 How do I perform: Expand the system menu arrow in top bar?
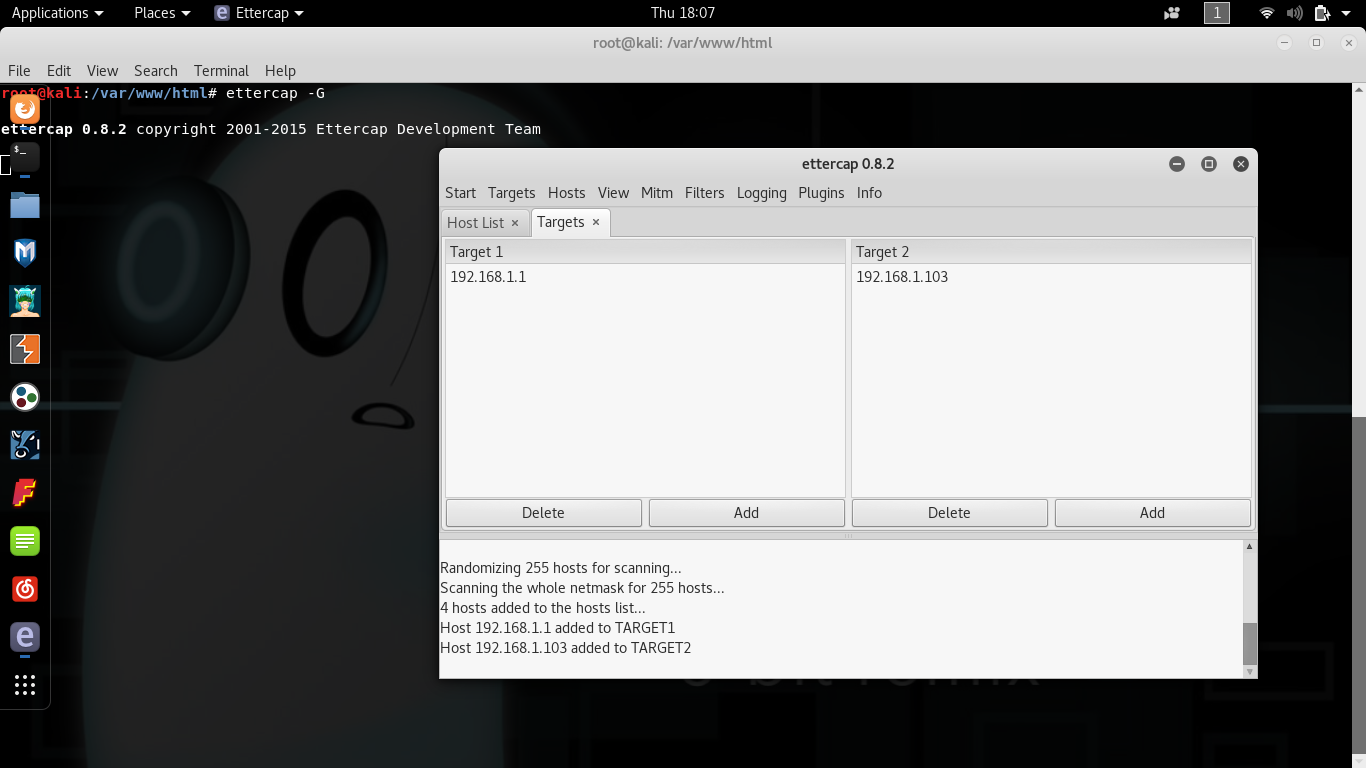(x=1345, y=13)
